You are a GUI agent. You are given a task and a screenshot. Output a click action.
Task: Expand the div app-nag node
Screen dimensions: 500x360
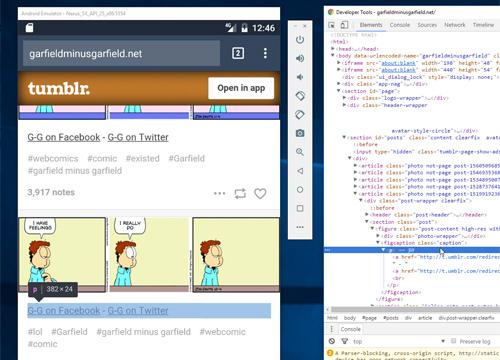click(339, 84)
